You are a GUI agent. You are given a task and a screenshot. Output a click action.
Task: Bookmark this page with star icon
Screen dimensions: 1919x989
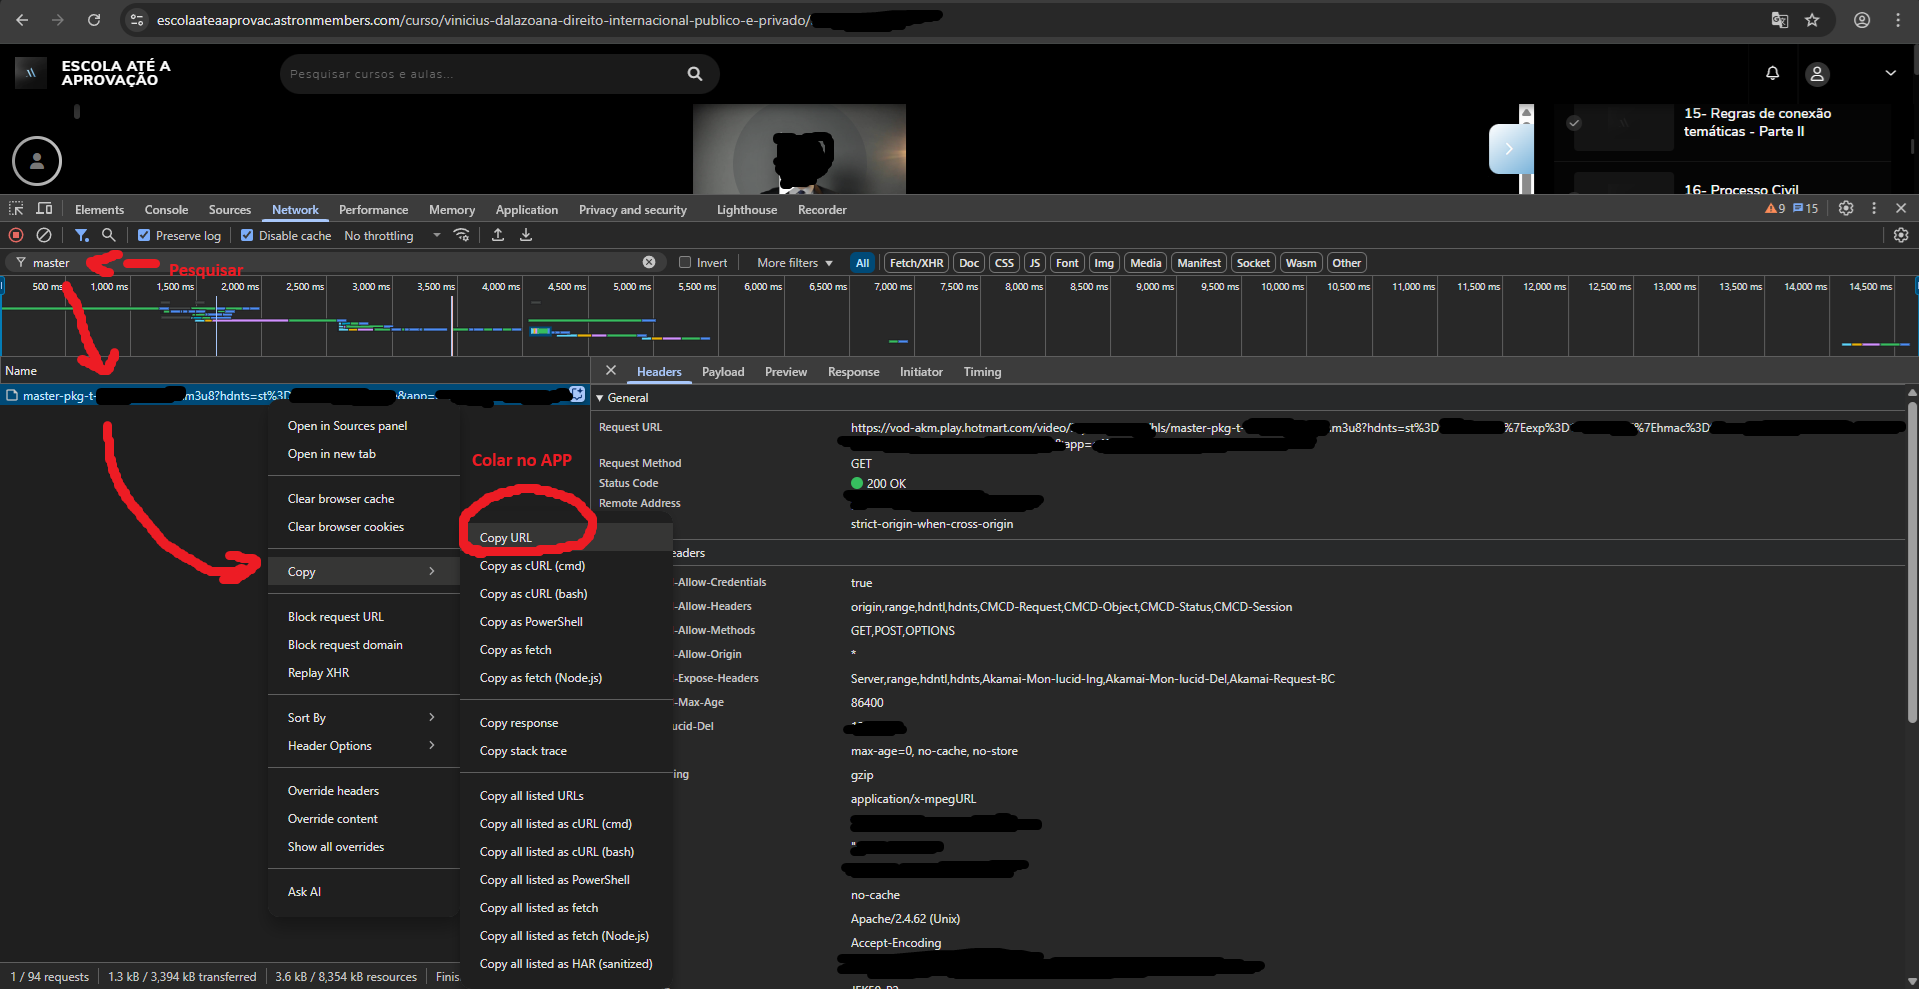[x=1812, y=20]
